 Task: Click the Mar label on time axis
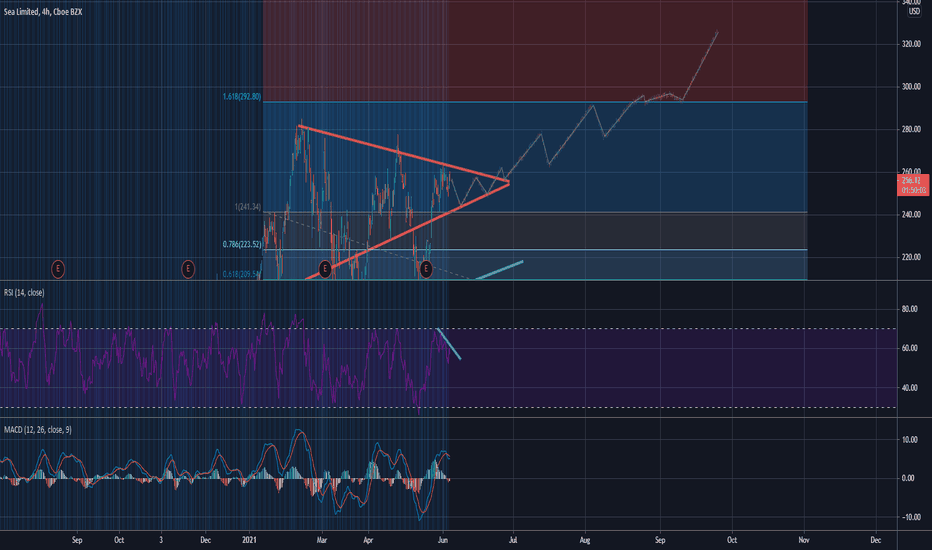[x=322, y=540]
